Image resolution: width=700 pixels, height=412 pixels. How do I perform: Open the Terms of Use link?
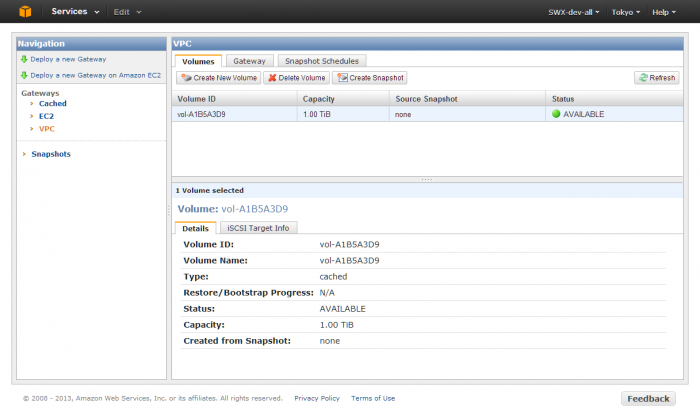(x=373, y=398)
